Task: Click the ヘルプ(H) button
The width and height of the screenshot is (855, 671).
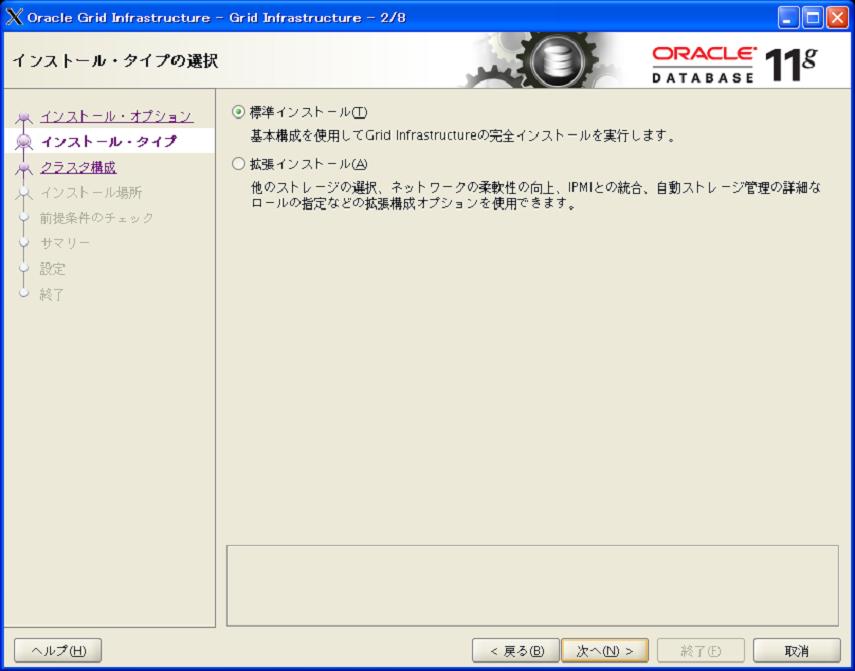Action: [x=58, y=650]
